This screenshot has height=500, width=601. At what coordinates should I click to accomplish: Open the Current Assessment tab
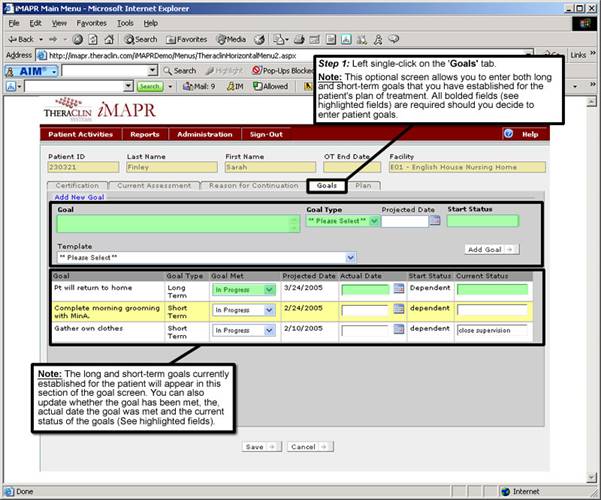(x=154, y=185)
